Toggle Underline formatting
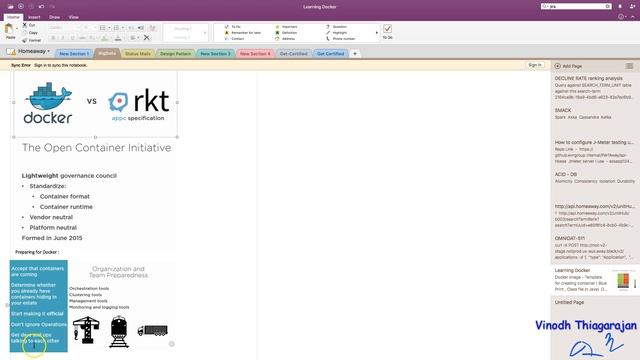 coord(73,38)
